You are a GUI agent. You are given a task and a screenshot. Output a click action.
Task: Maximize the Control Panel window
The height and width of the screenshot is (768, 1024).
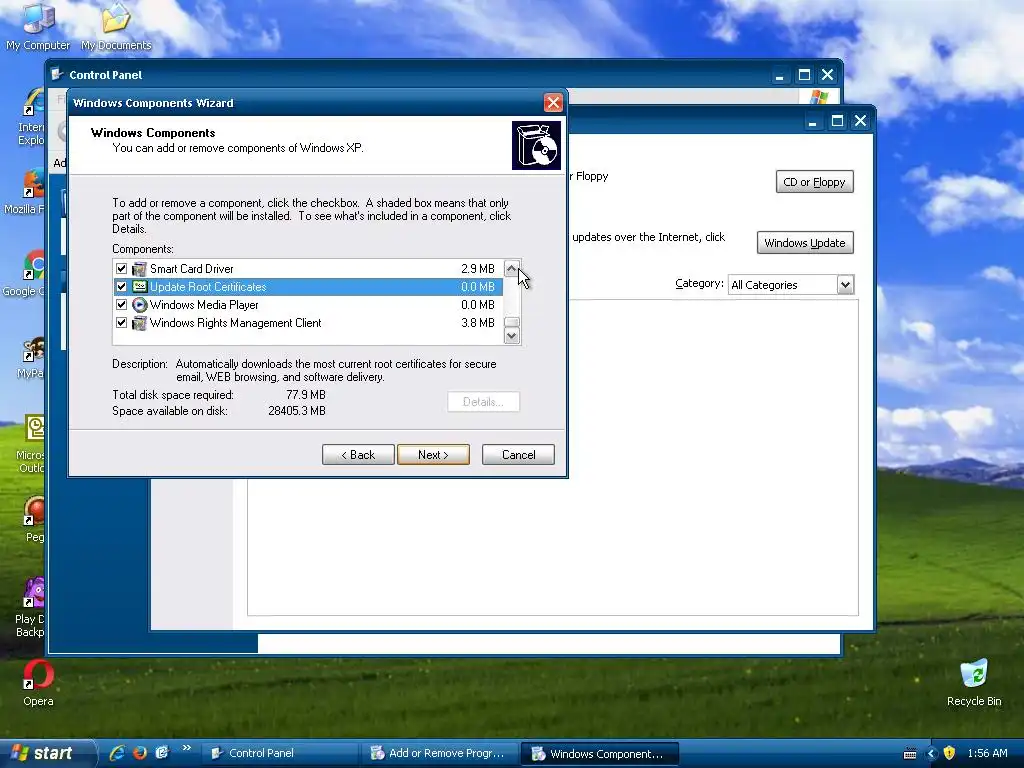tap(805, 74)
